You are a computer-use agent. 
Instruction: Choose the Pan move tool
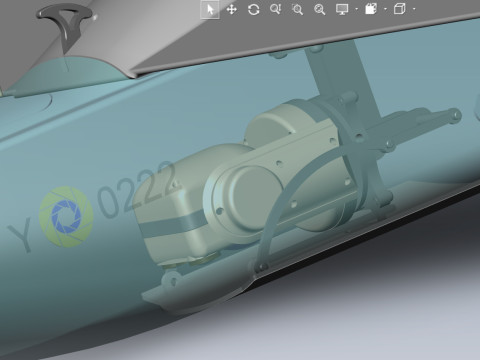(232, 9)
